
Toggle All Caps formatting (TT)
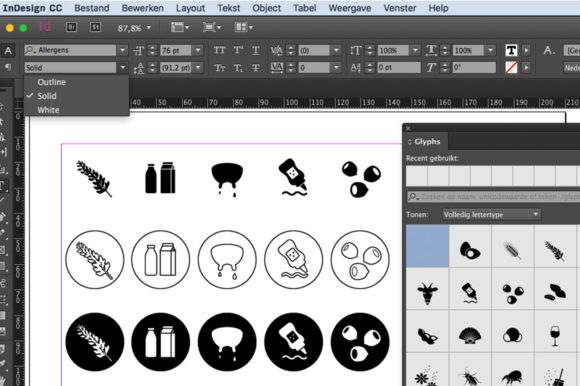coord(219,50)
